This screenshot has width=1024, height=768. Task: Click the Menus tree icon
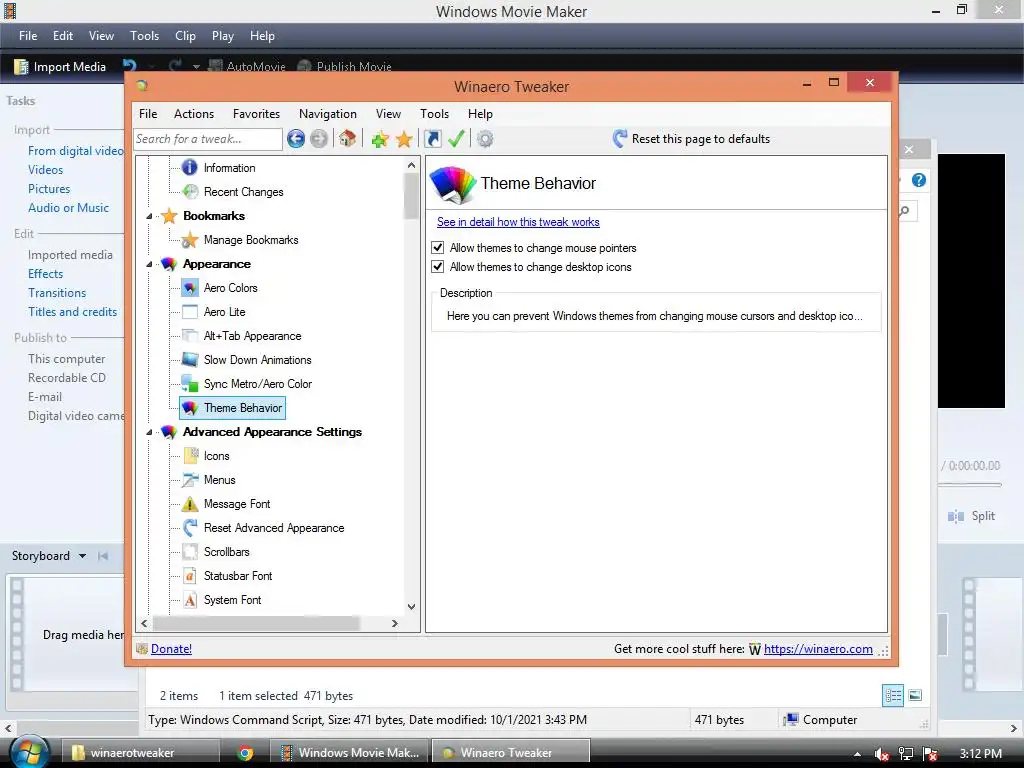pos(189,480)
